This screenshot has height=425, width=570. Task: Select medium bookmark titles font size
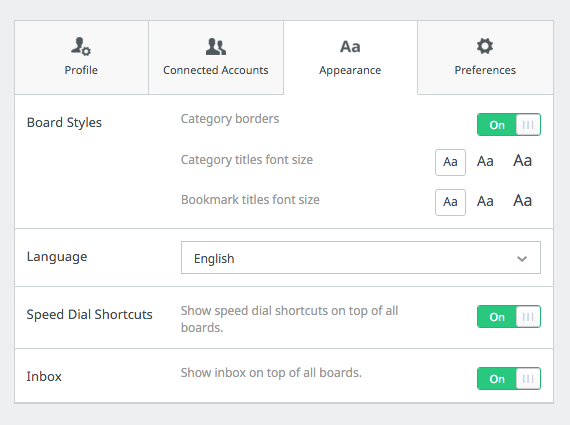(x=485, y=201)
